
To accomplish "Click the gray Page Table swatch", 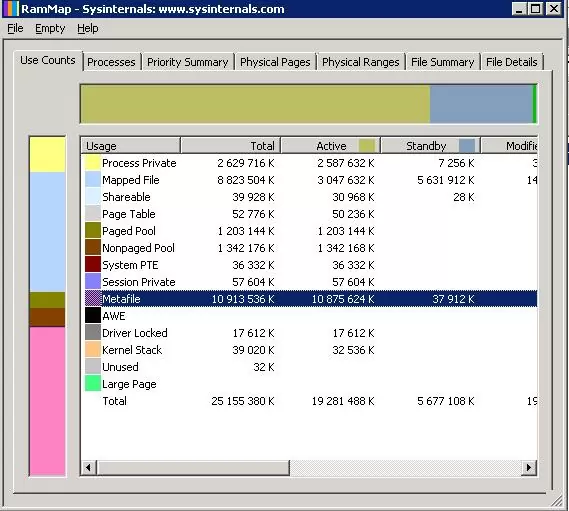I will click(93, 214).
